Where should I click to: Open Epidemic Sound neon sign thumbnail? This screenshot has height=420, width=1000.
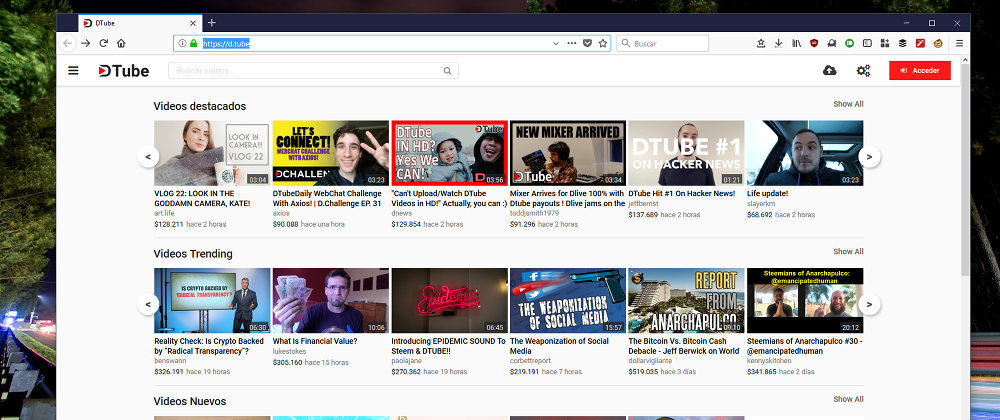coord(450,301)
